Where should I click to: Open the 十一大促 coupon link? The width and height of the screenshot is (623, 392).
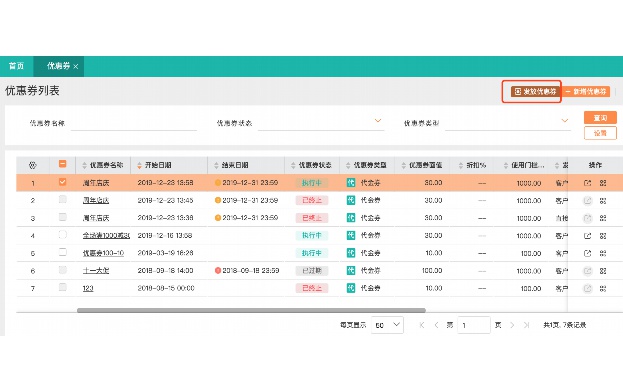96,271
